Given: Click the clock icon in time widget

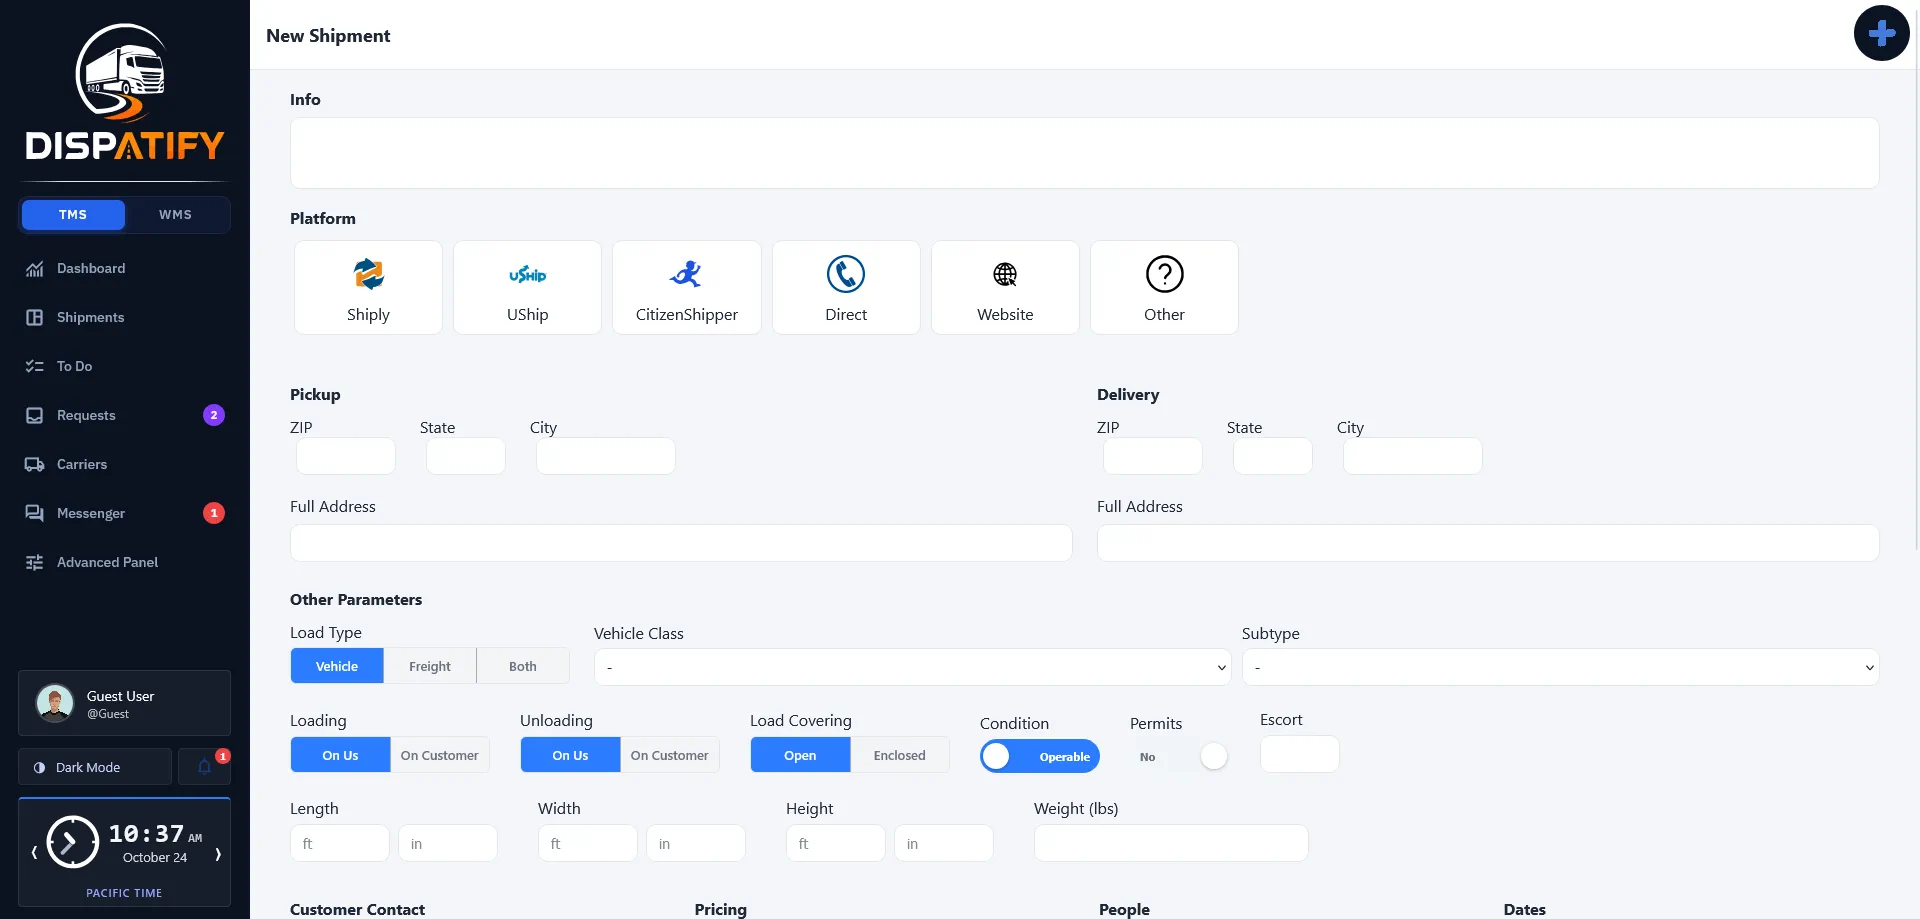Looking at the screenshot, I should click(x=72, y=842).
